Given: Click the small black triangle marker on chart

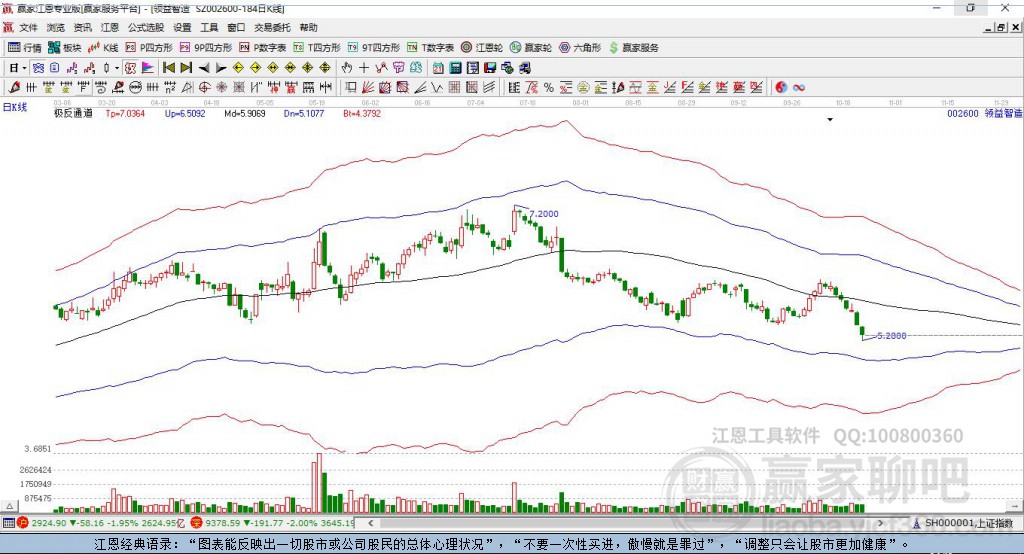Looking at the screenshot, I should pyautogui.click(x=830, y=120).
